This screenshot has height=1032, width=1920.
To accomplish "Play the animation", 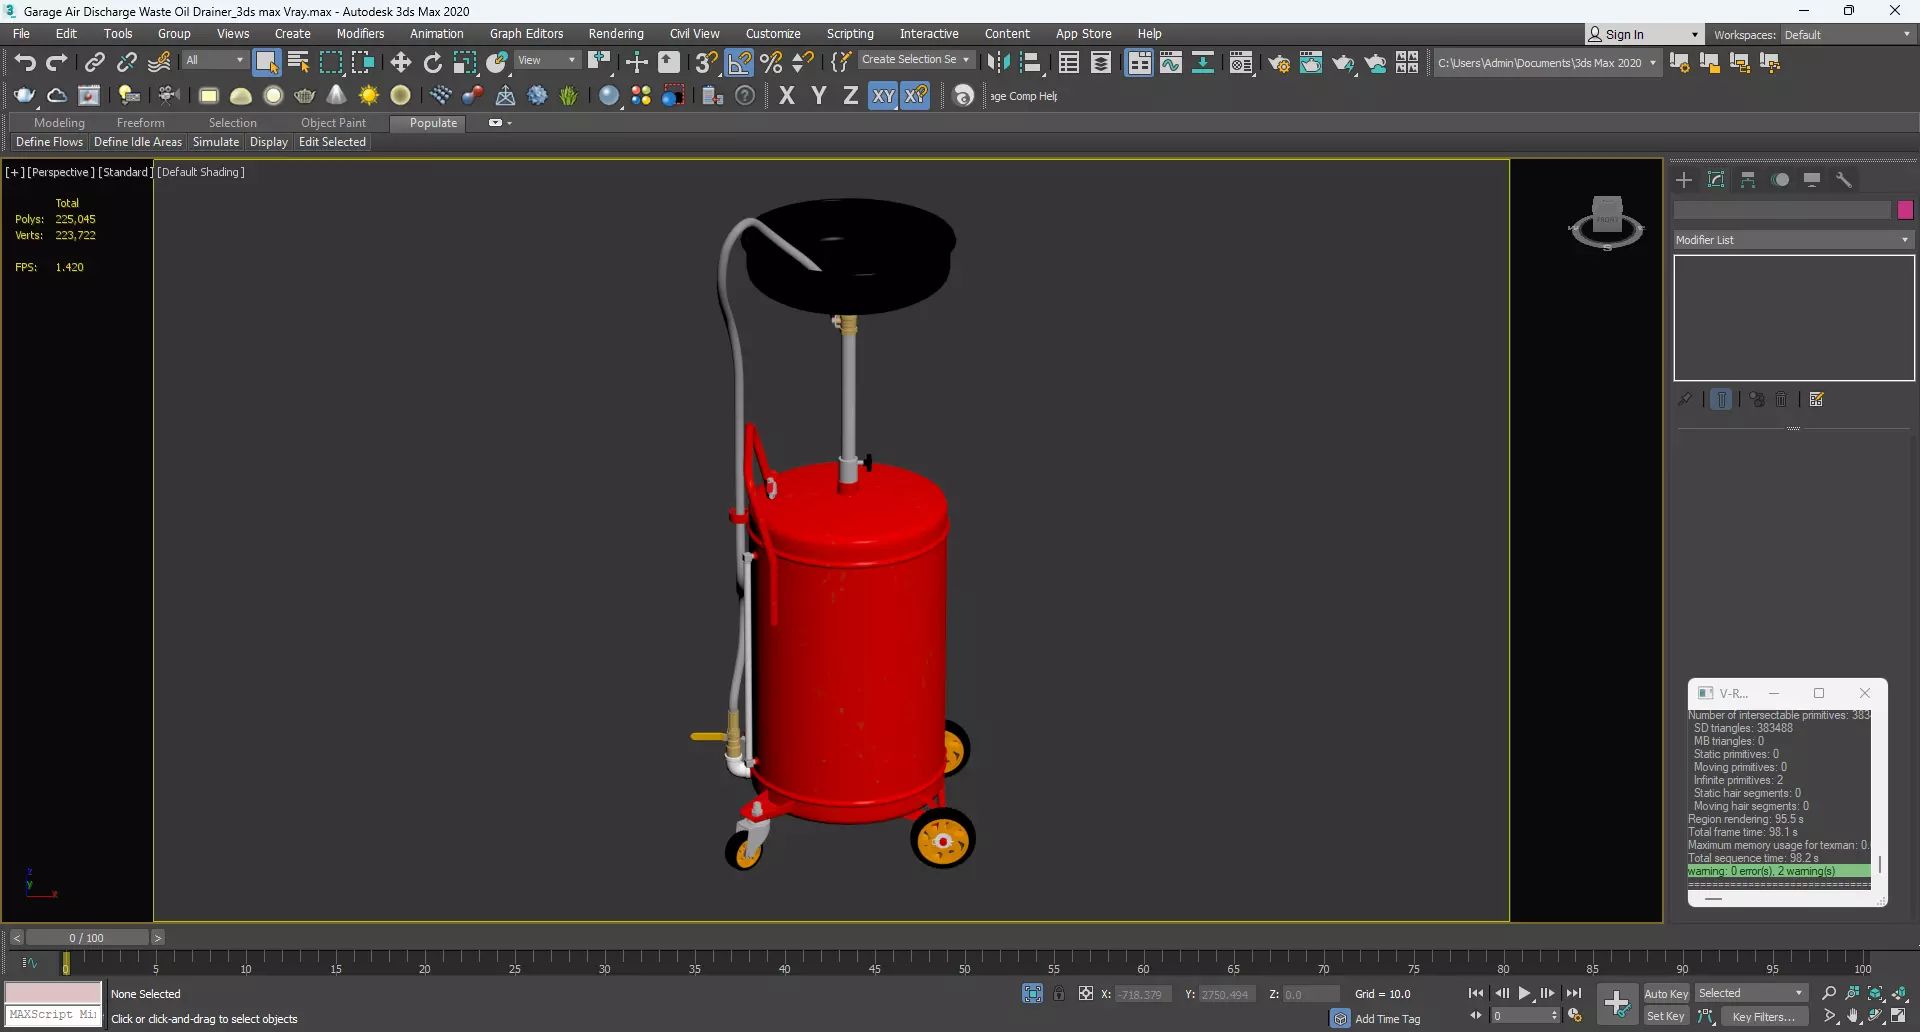I will [x=1524, y=993].
